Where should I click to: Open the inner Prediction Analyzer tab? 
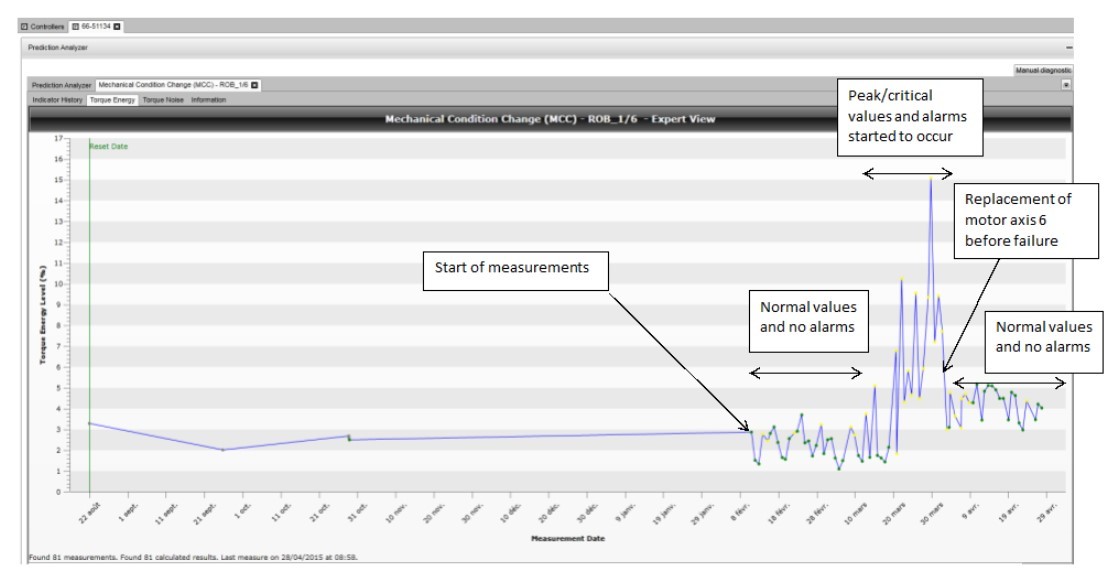(61, 85)
